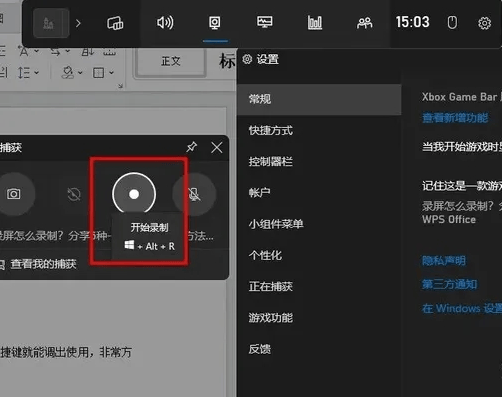Expand the chevron next to the game thumbnail
502x397 pixels.
tap(78, 23)
